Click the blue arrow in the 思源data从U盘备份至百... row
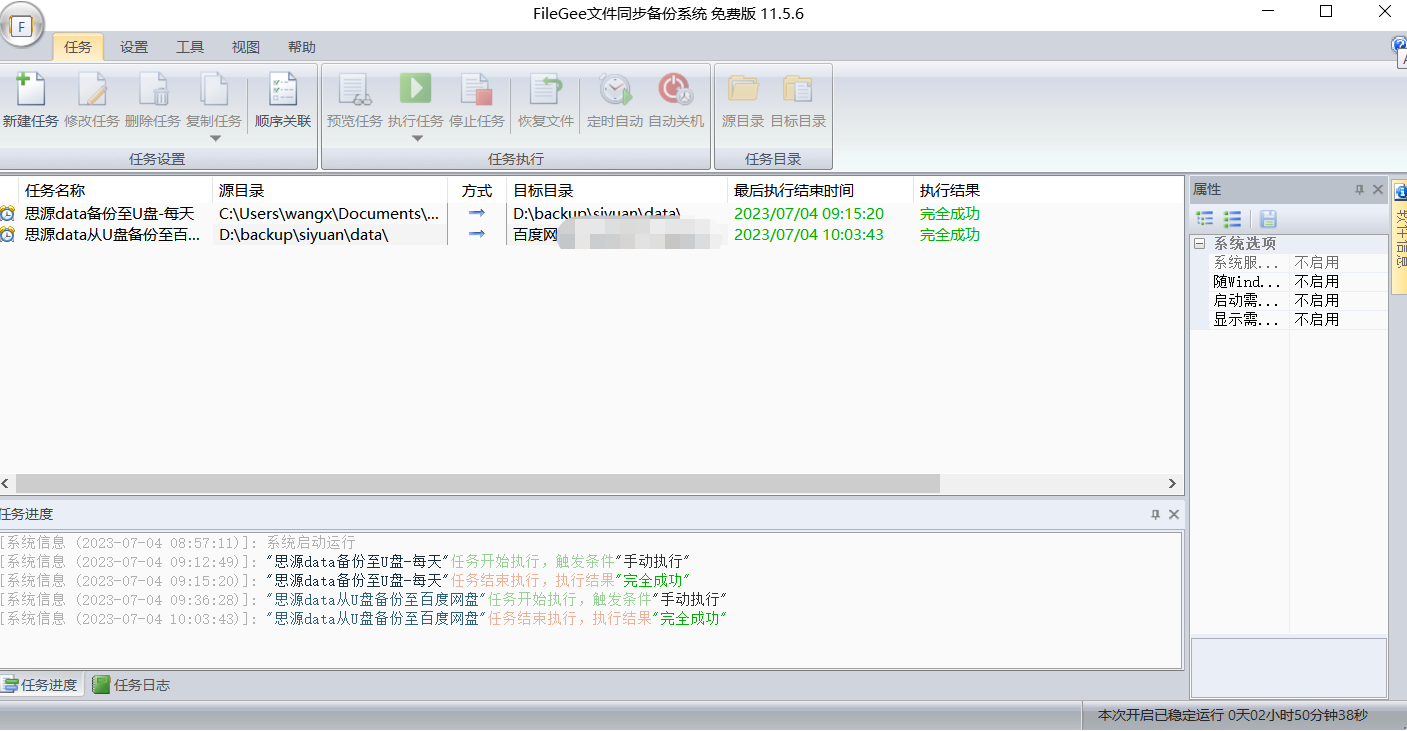The image size is (1407, 731). pos(477,234)
